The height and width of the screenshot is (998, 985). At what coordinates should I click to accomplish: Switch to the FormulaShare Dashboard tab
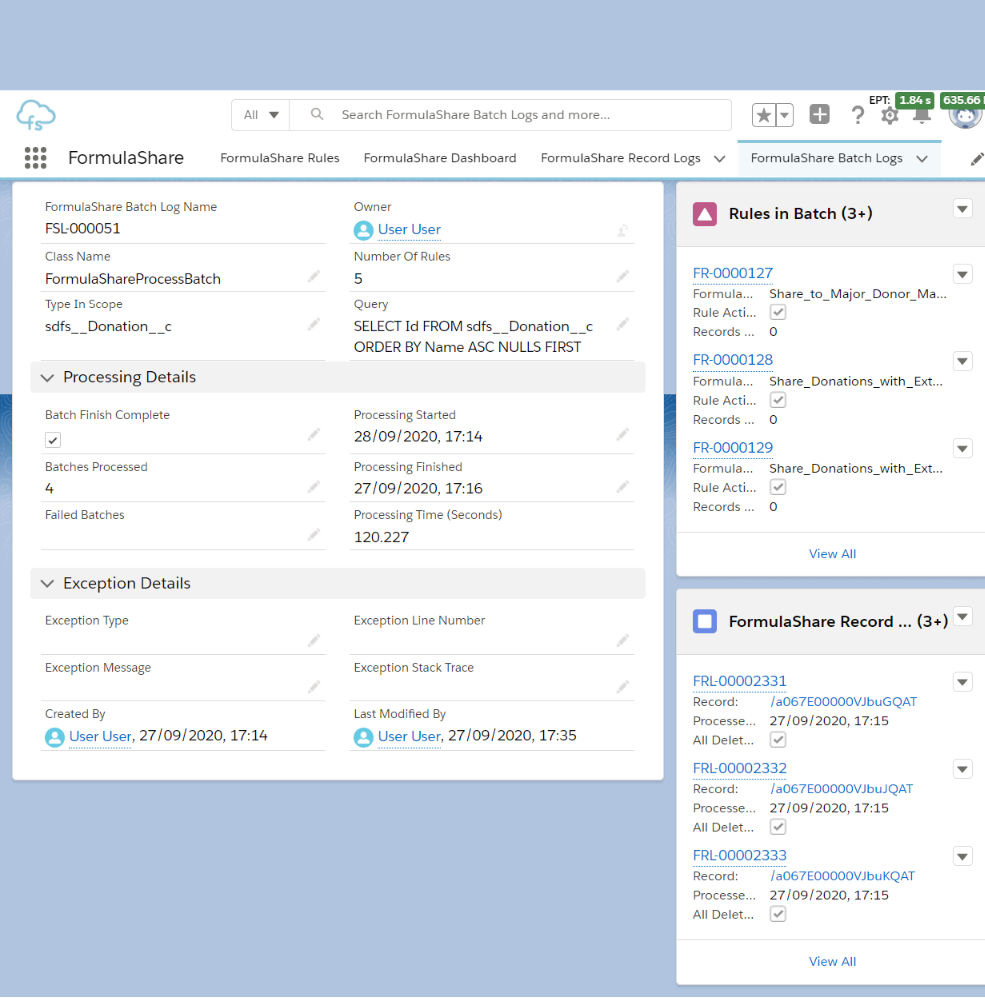(440, 158)
